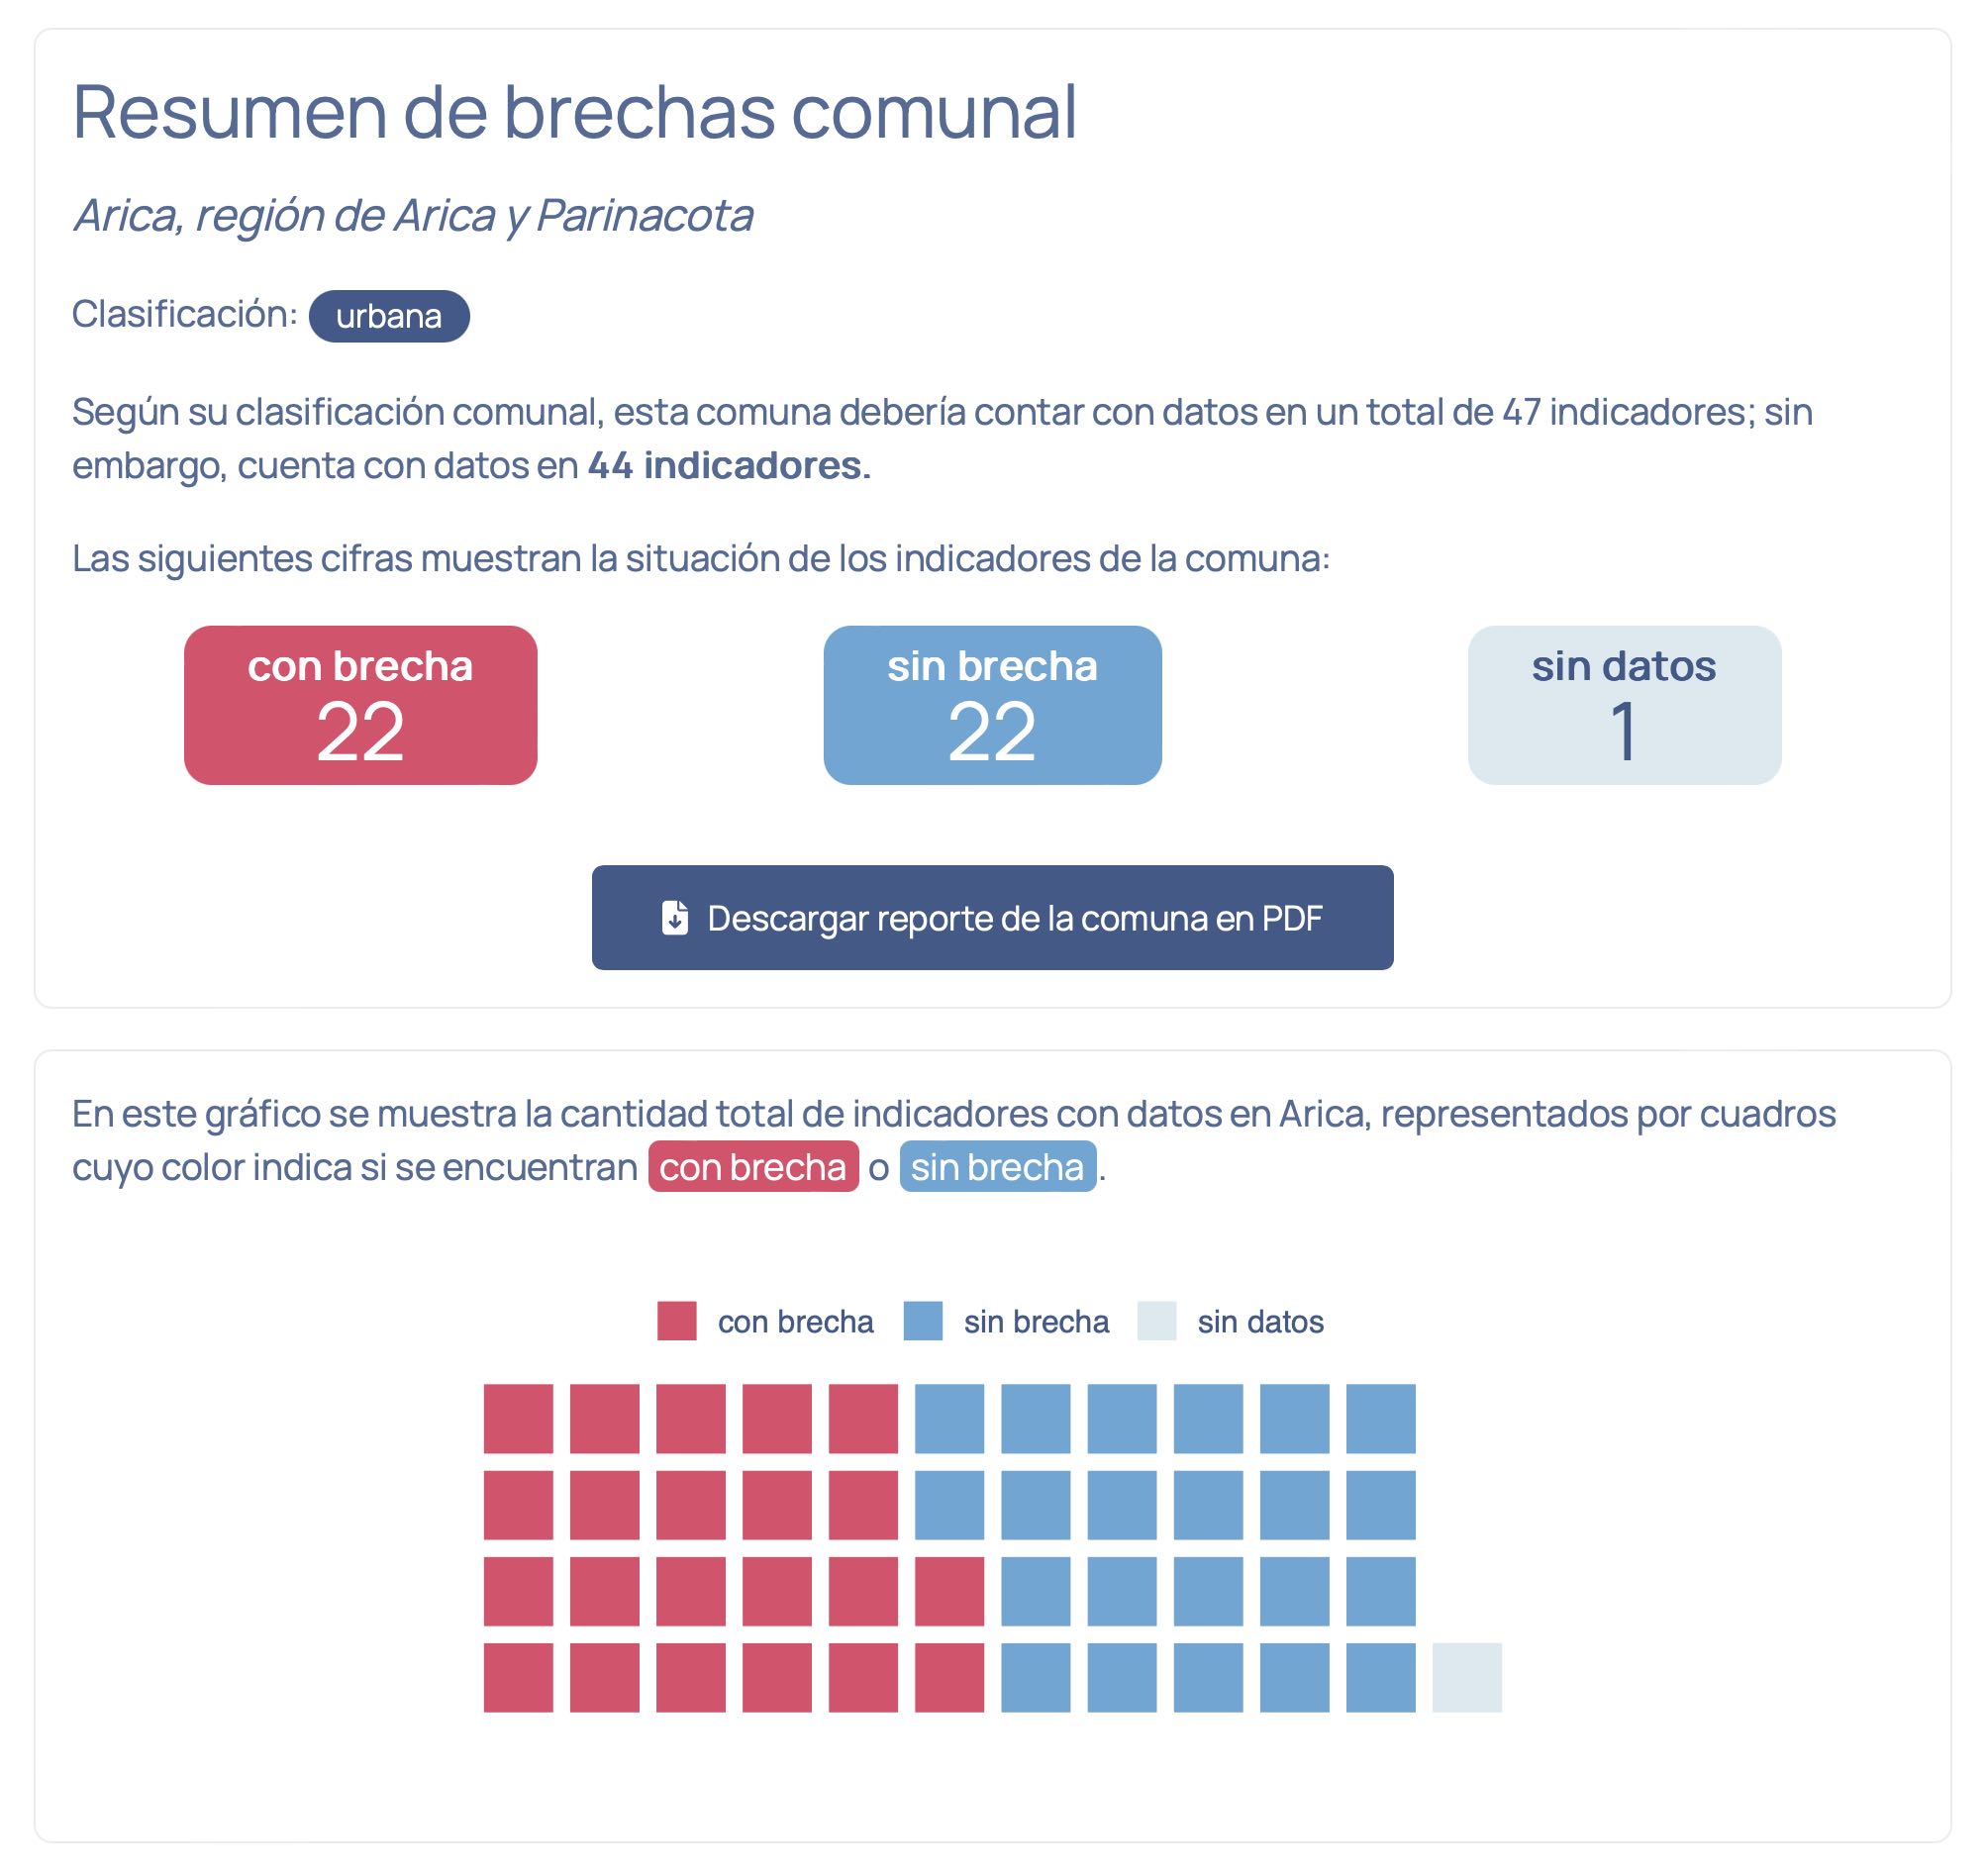Download the comuna report in PDF
Viewport: 1988px width, 1871px height.
point(992,917)
